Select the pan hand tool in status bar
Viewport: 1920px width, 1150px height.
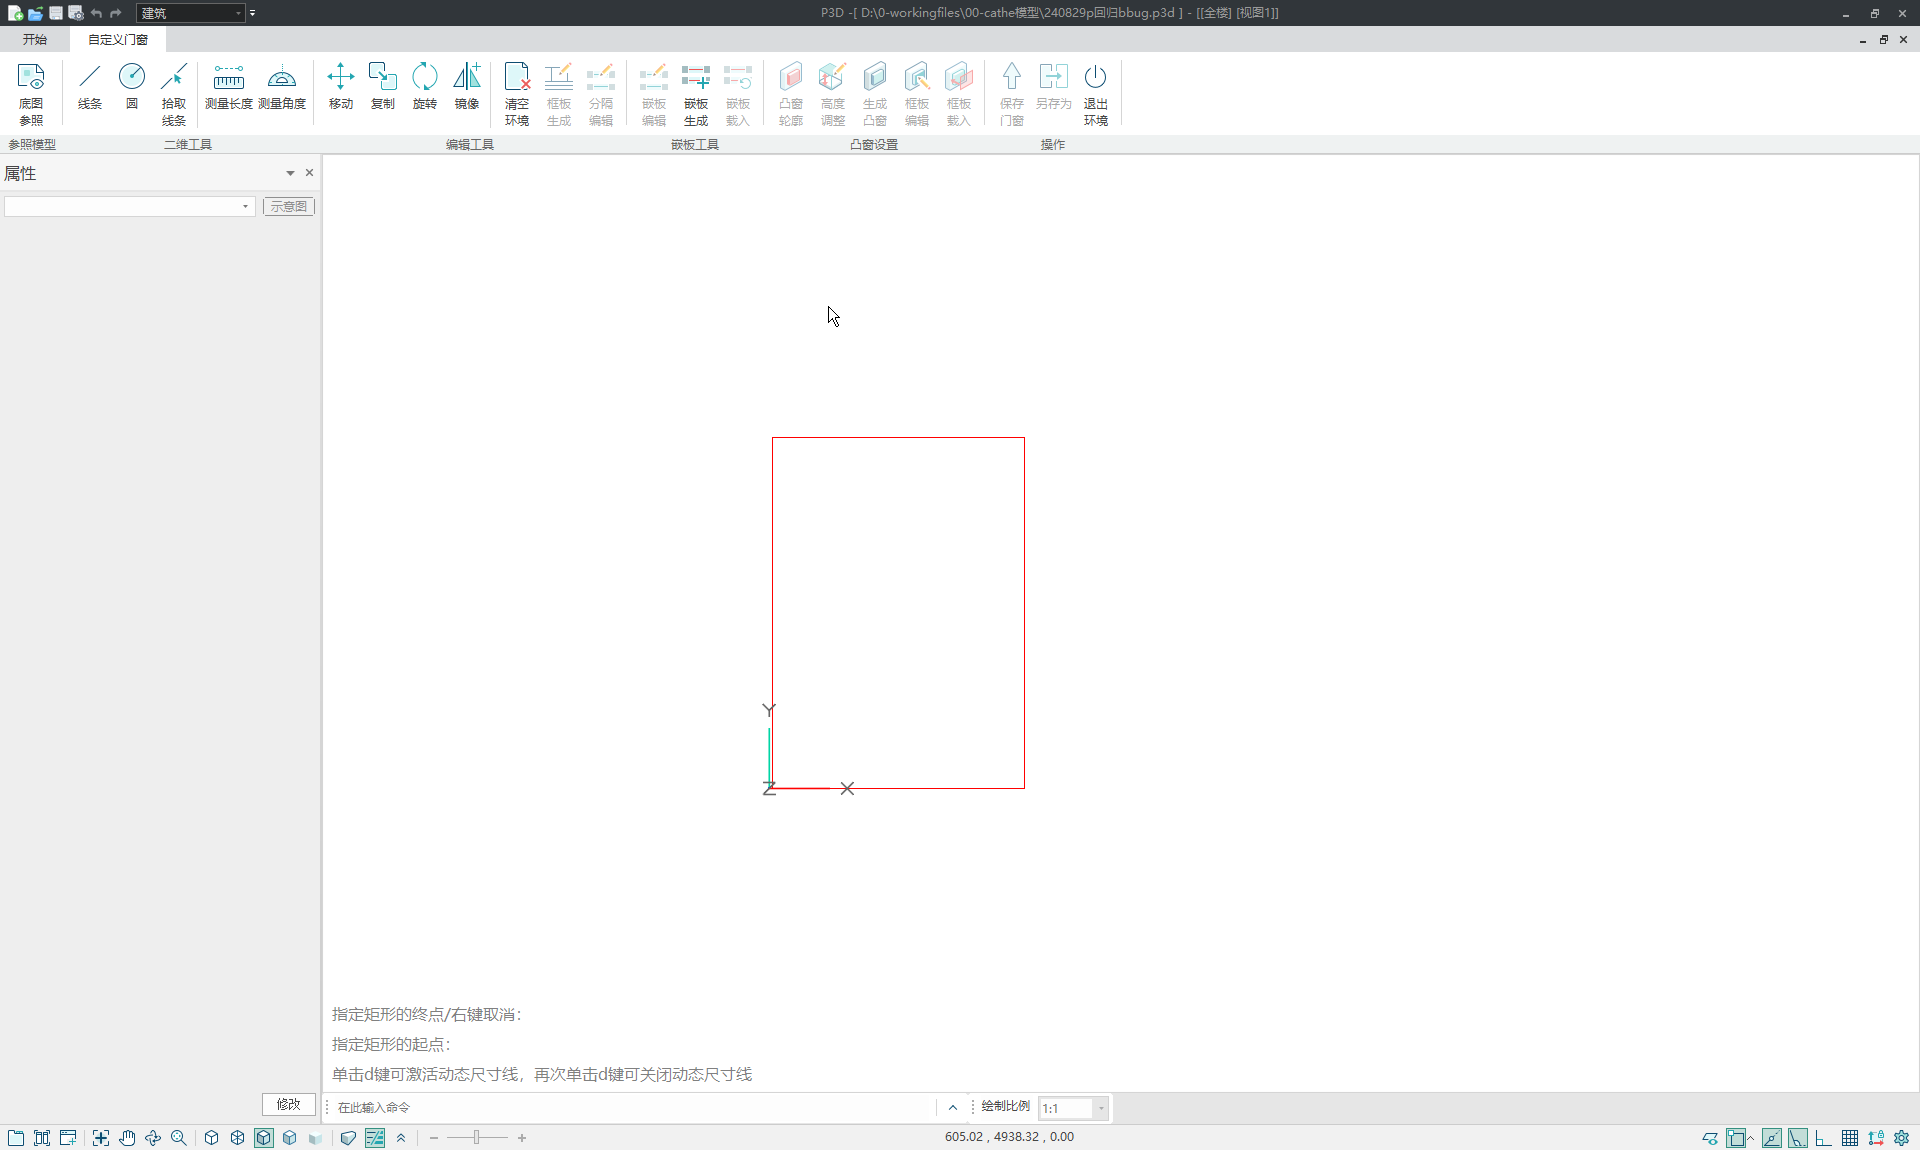coord(127,1138)
